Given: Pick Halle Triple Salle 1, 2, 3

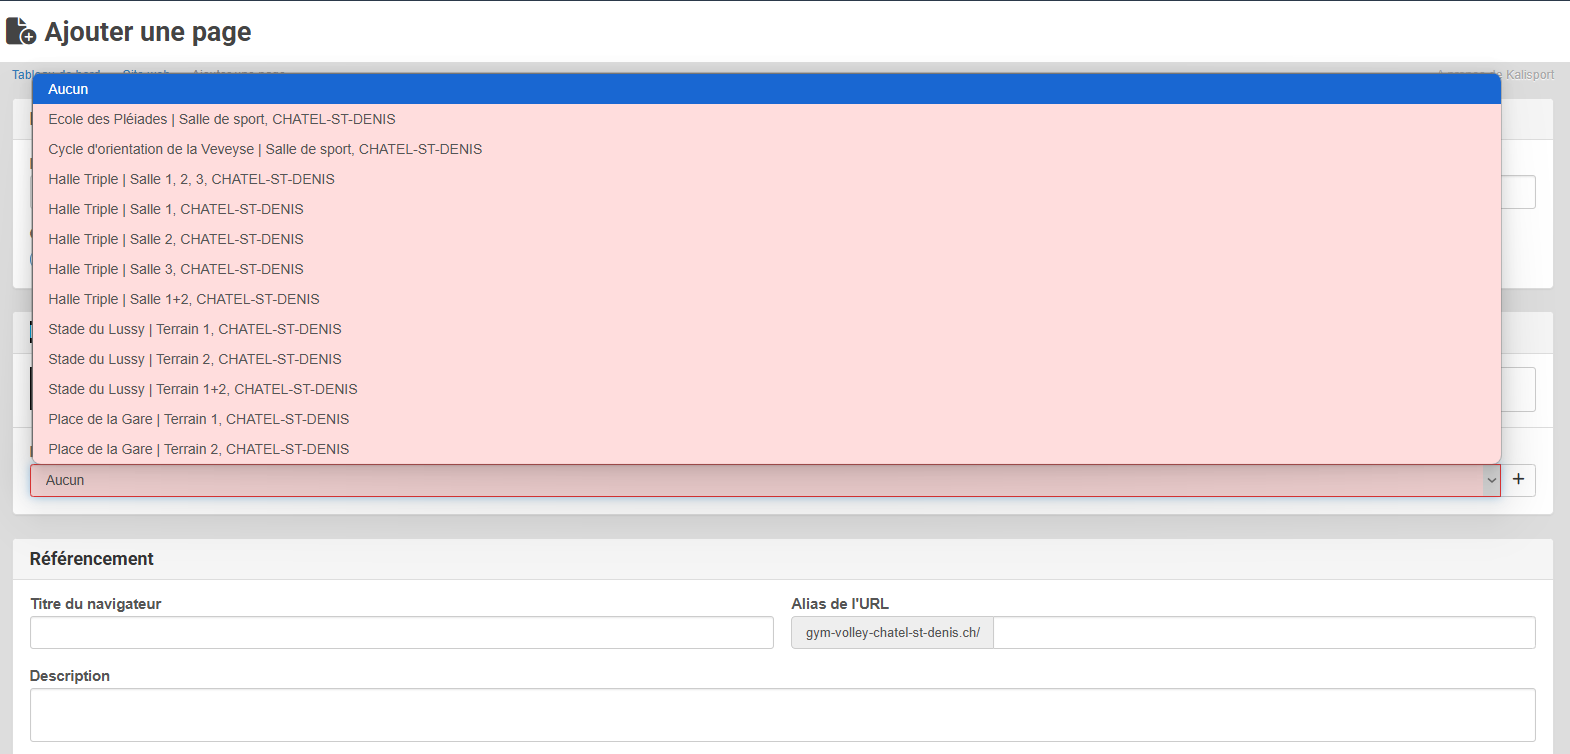Looking at the screenshot, I should tap(191, 179).
